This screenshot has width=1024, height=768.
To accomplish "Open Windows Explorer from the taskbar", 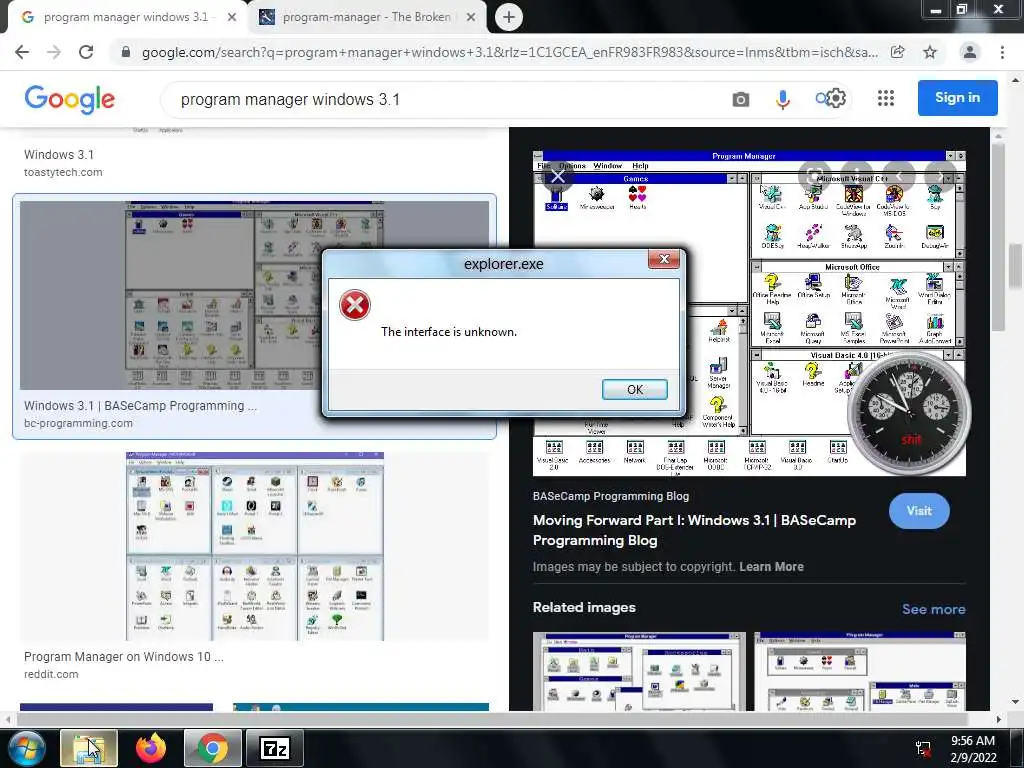I will tap(89, 748).
